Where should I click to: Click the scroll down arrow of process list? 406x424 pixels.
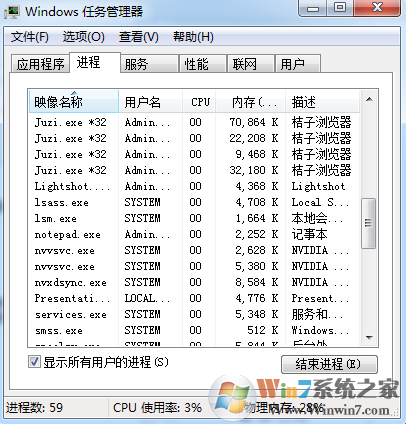click(369, 337)
